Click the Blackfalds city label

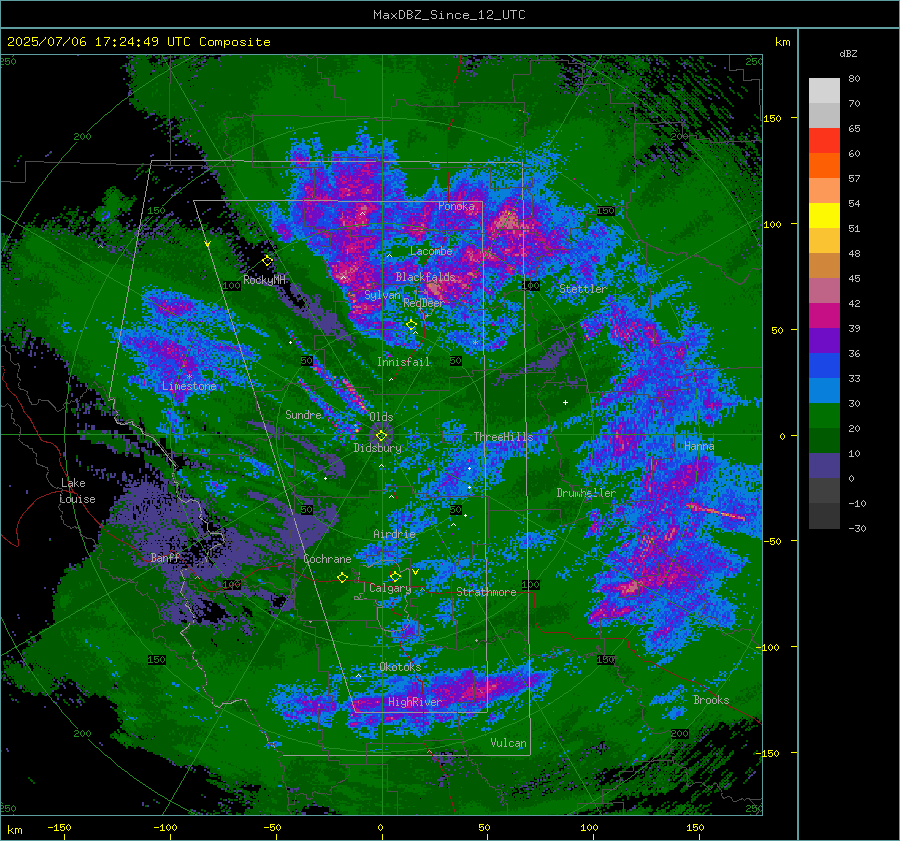click(x=425, y=277)
